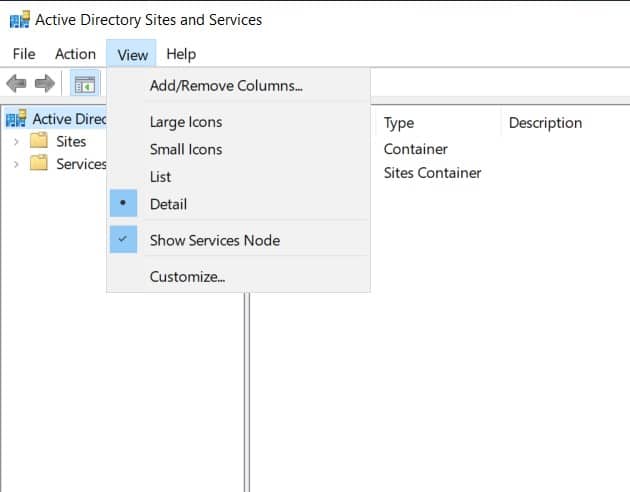630x492 pixels.
Task: Open the Help menu
Action: (181, 54)
